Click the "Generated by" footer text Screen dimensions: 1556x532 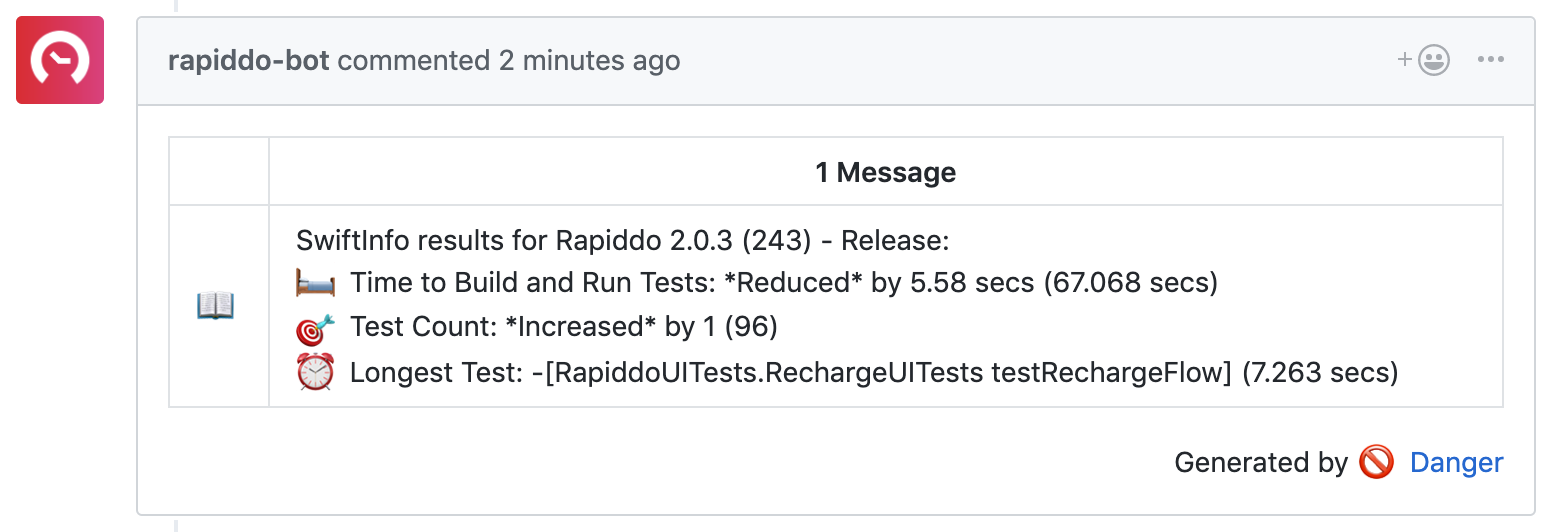pos(1261,462)
